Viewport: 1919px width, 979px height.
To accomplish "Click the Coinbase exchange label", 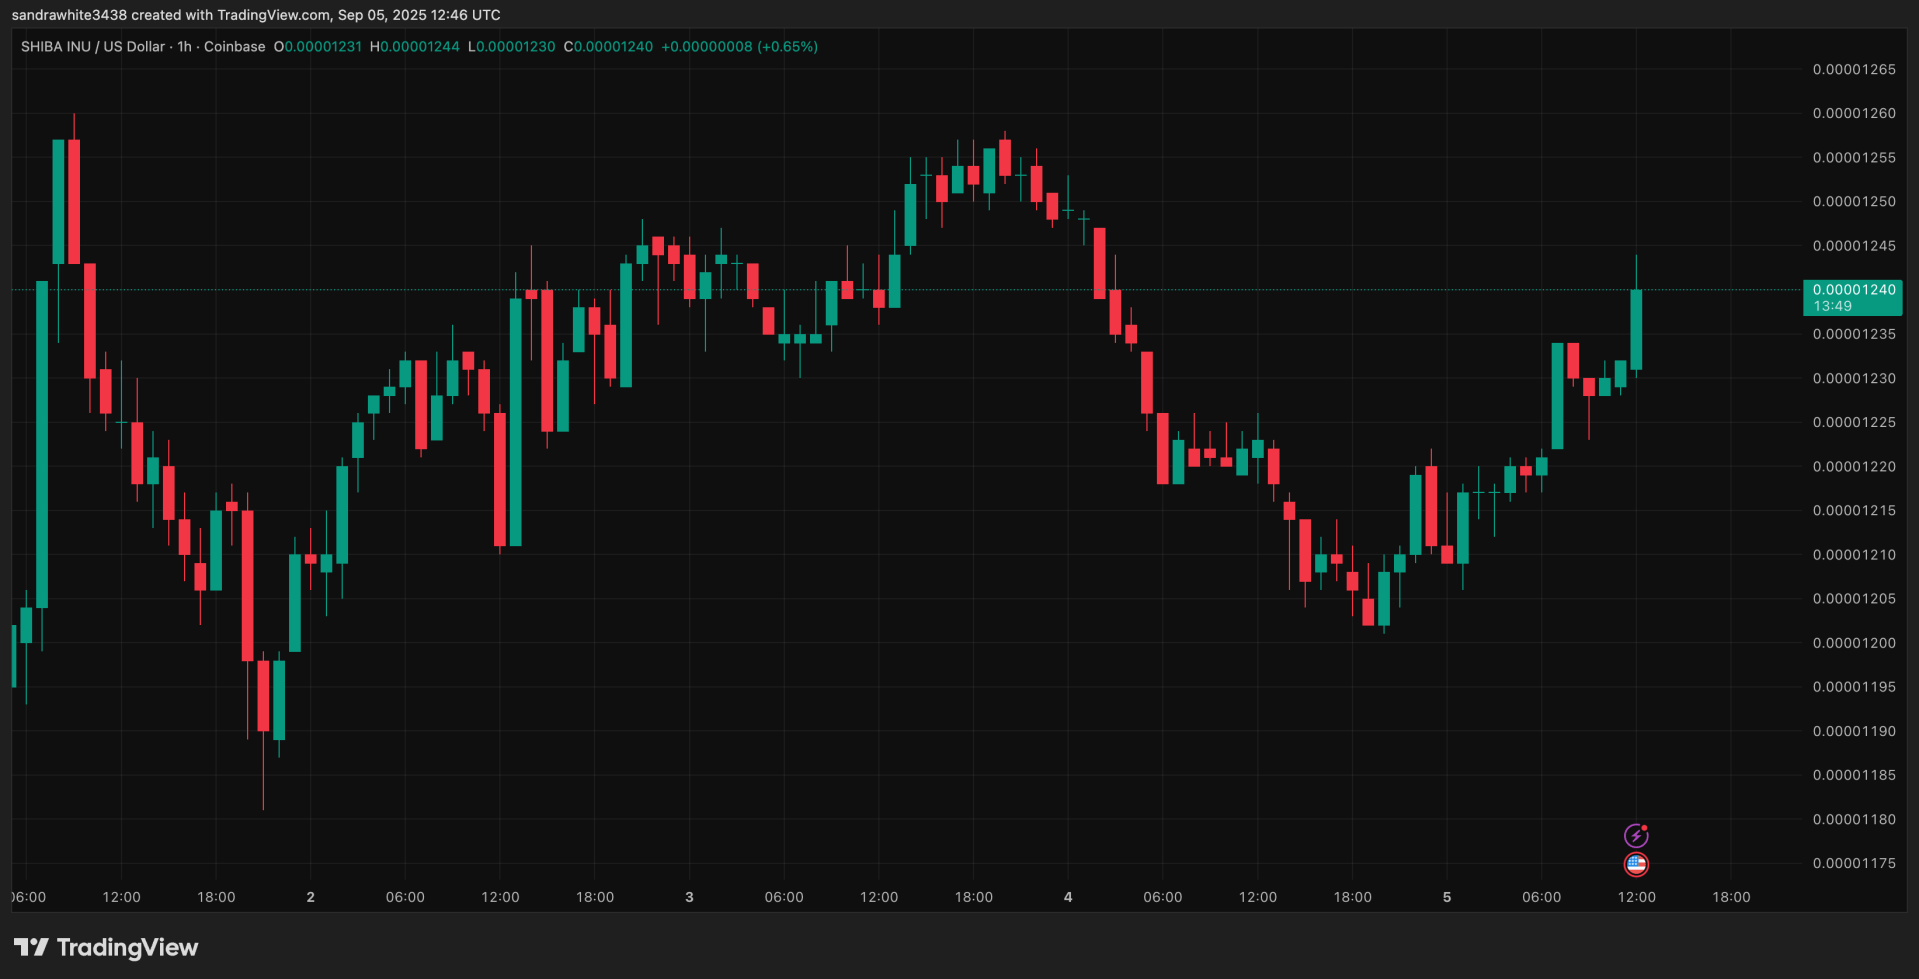I will pyautogui.click(x=235, y=47).
